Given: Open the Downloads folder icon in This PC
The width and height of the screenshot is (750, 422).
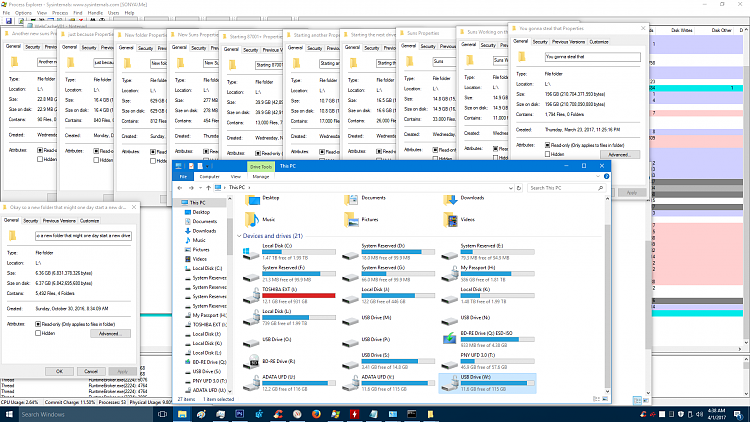Looking at the screenshot, I should click(x=450, y=200).
